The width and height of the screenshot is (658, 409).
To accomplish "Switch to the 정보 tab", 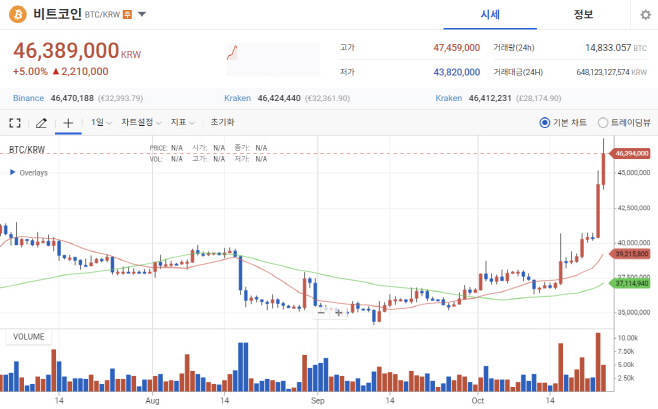I will (583, 15).
